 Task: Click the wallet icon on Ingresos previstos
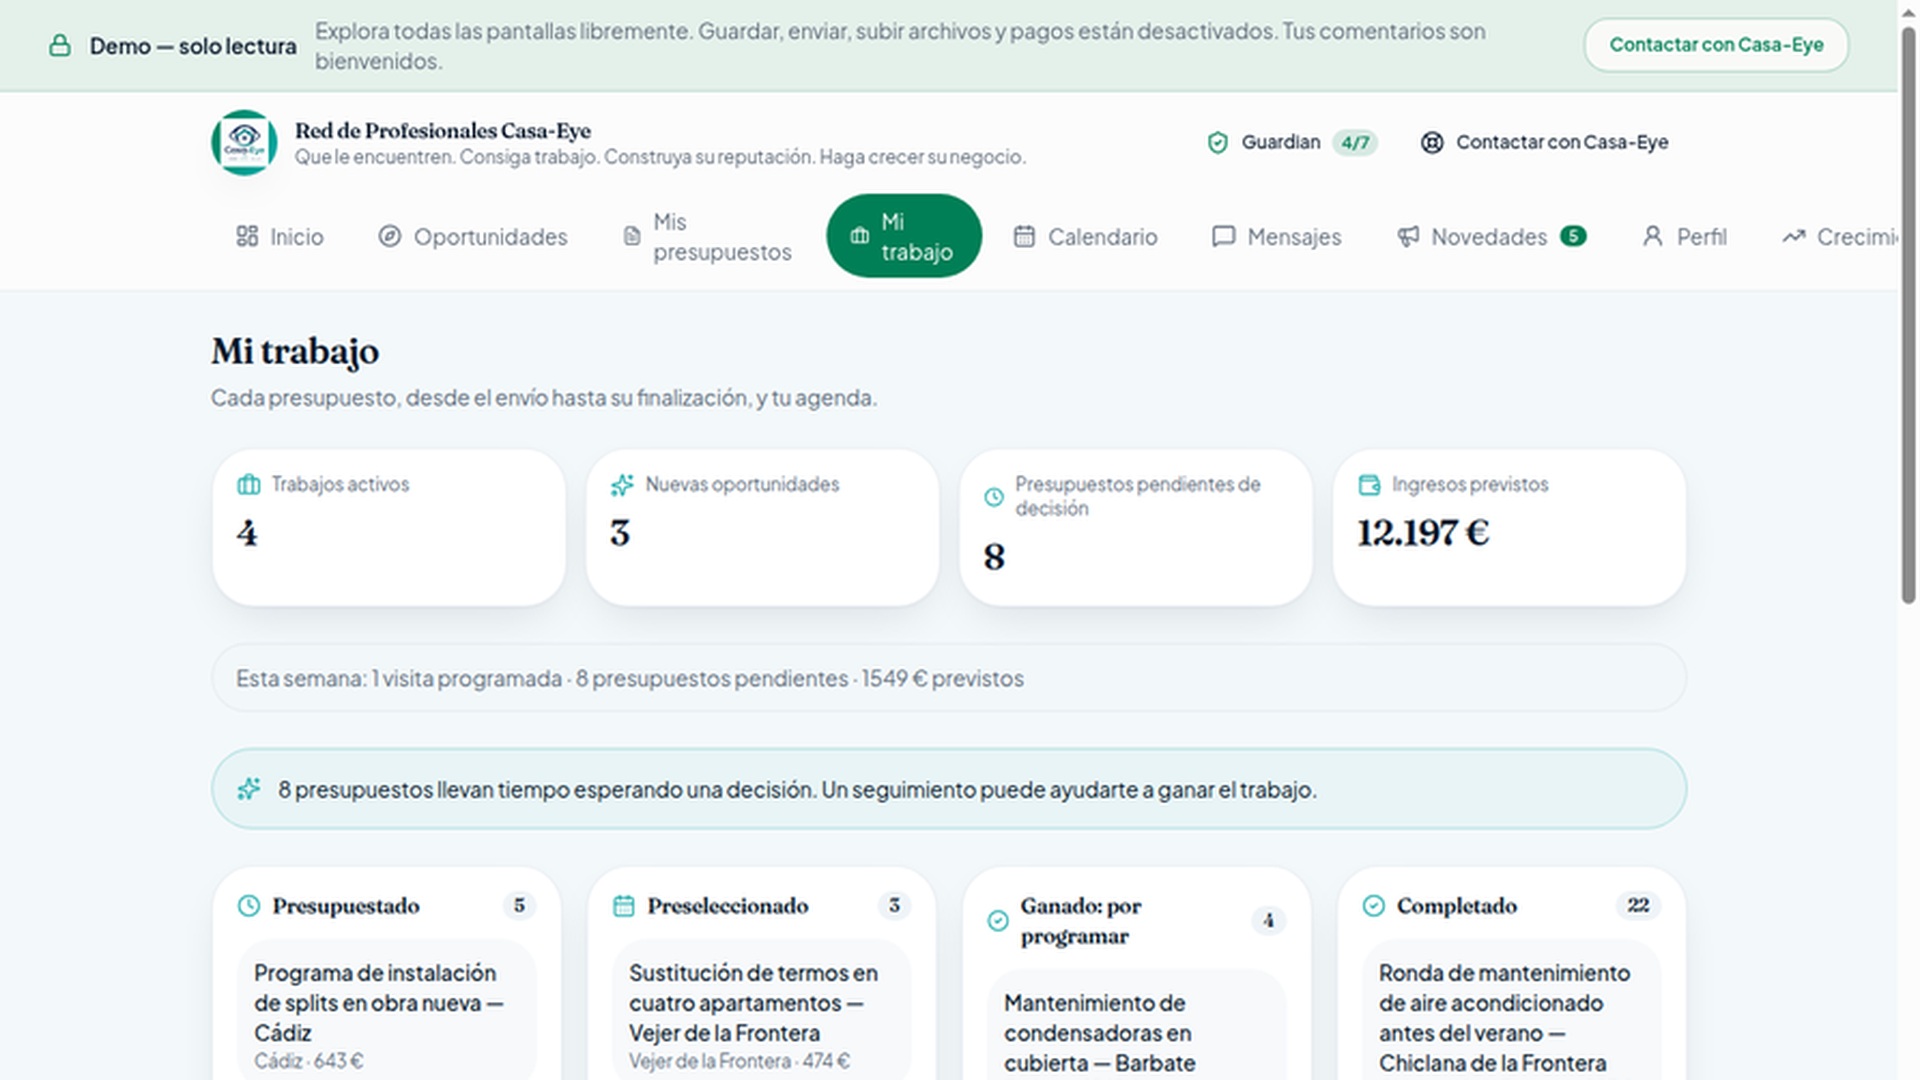[x=1369, y=485]
